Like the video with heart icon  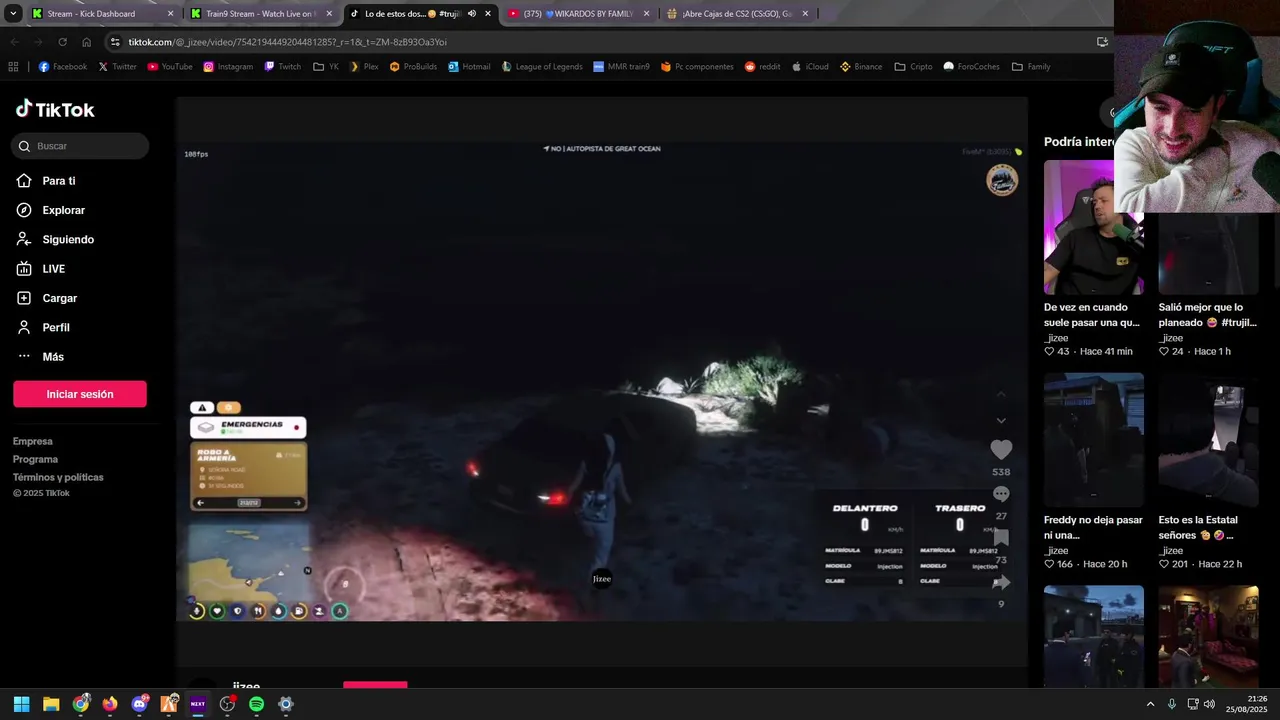[1001, 450]
